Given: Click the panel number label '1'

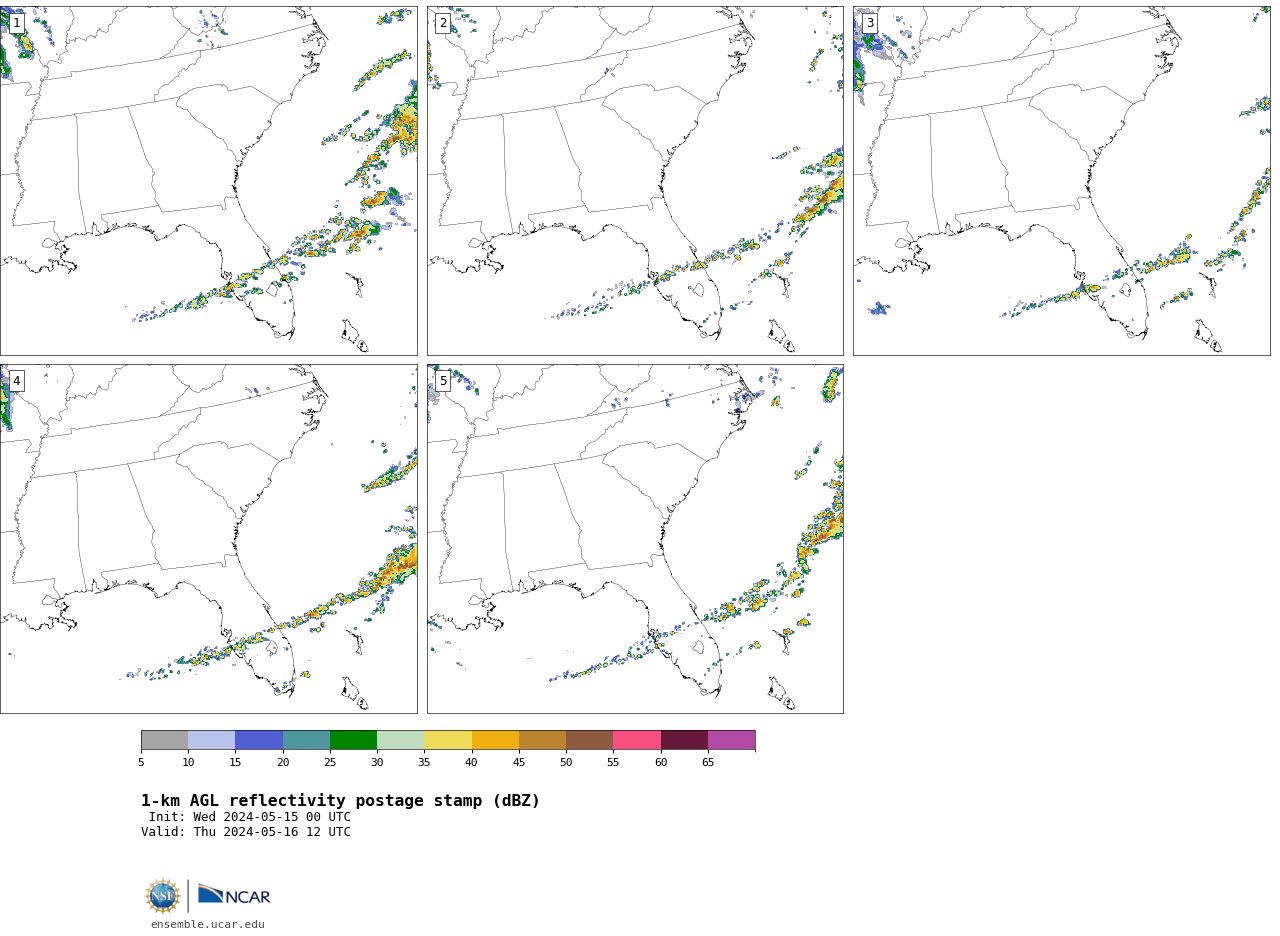Looking at the screenshot, I should (x=16, y=23).
